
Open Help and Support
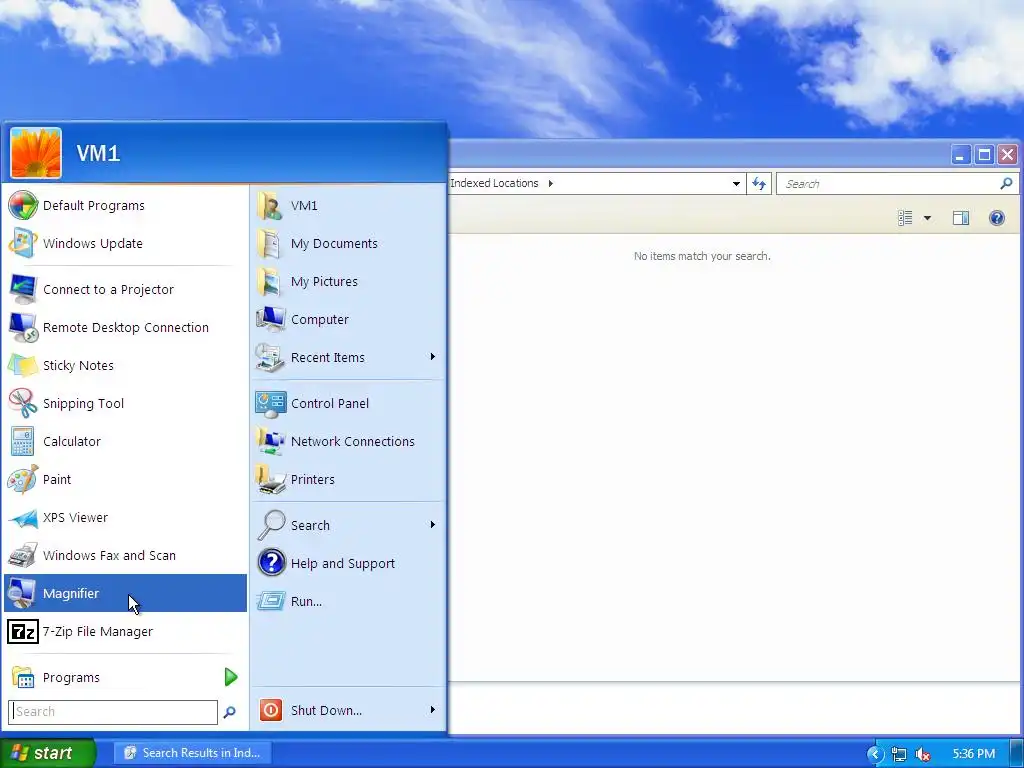[348, 563]
